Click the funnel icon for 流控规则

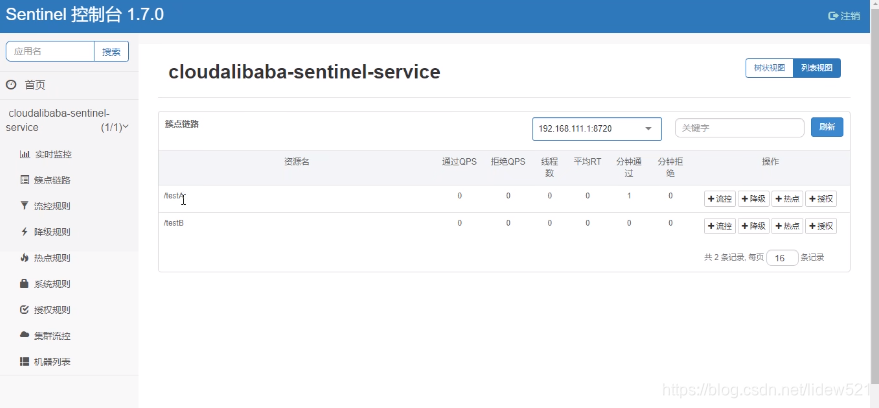click(24, 206)
